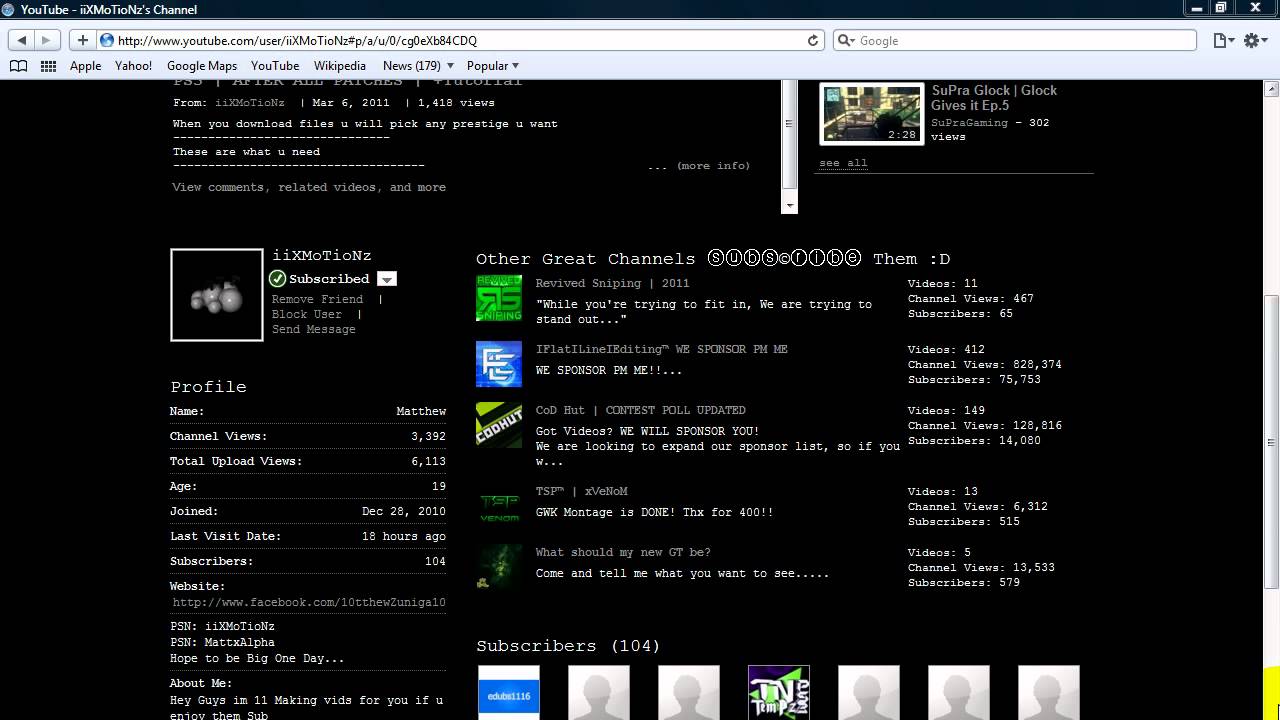Open the Google Maps bookmark
1280x720 pixels.
point(202,66)
